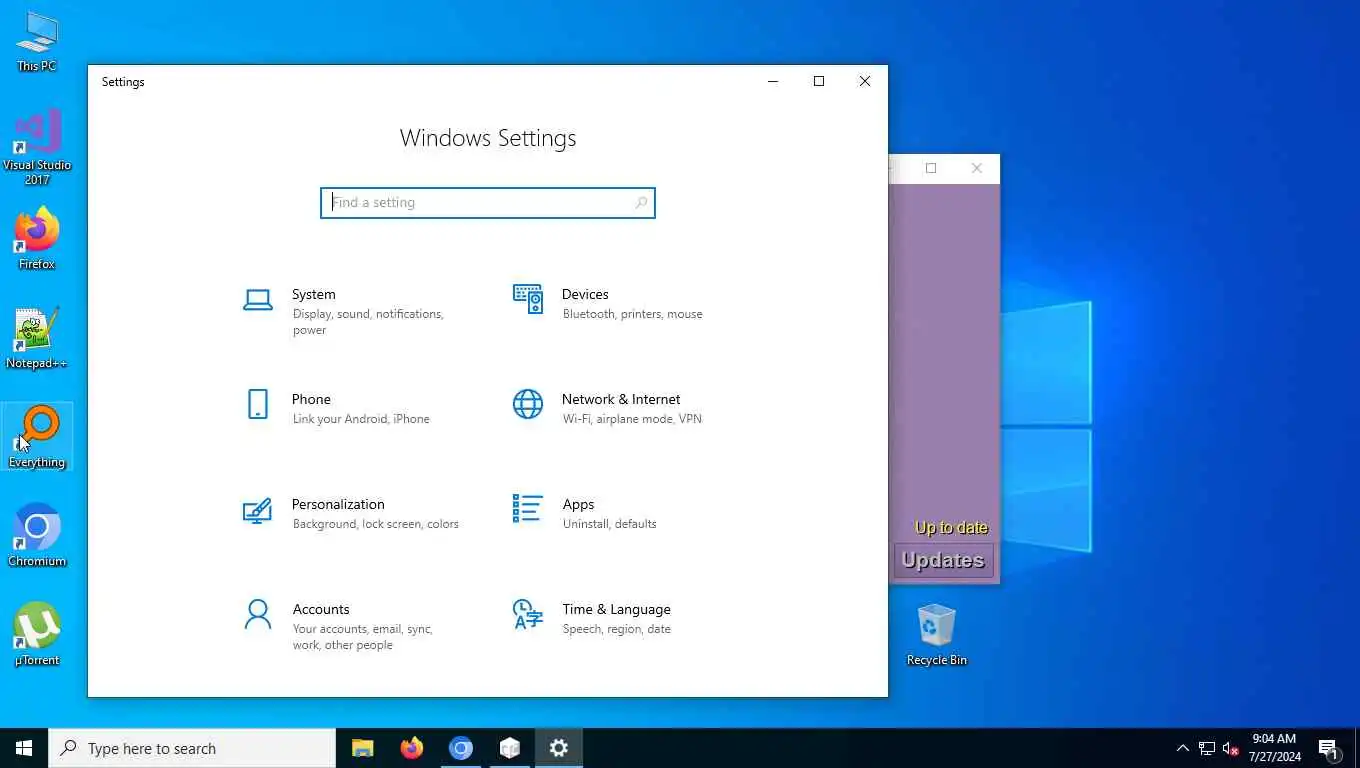Click the 'Up to date' status text
Image resolution: width=1360 pixels, height=768 pixels.
[951, 527]
